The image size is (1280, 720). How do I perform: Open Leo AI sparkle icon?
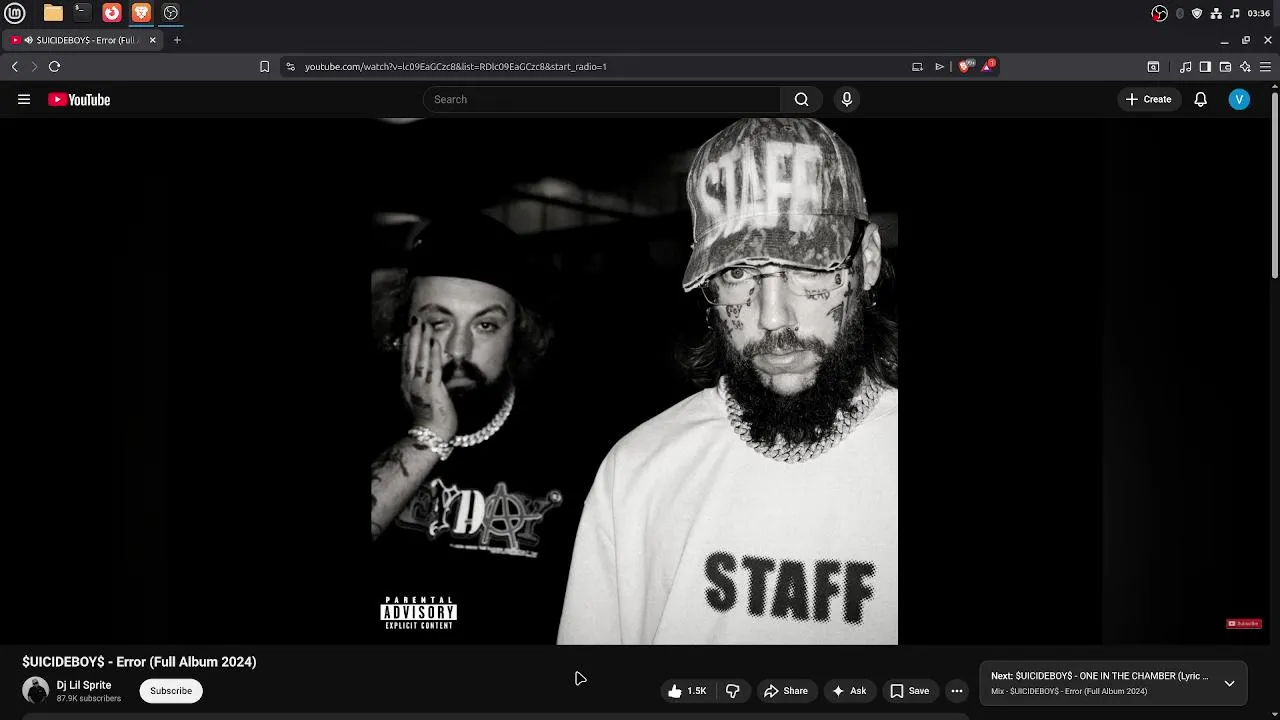(x=1245, y=66)
